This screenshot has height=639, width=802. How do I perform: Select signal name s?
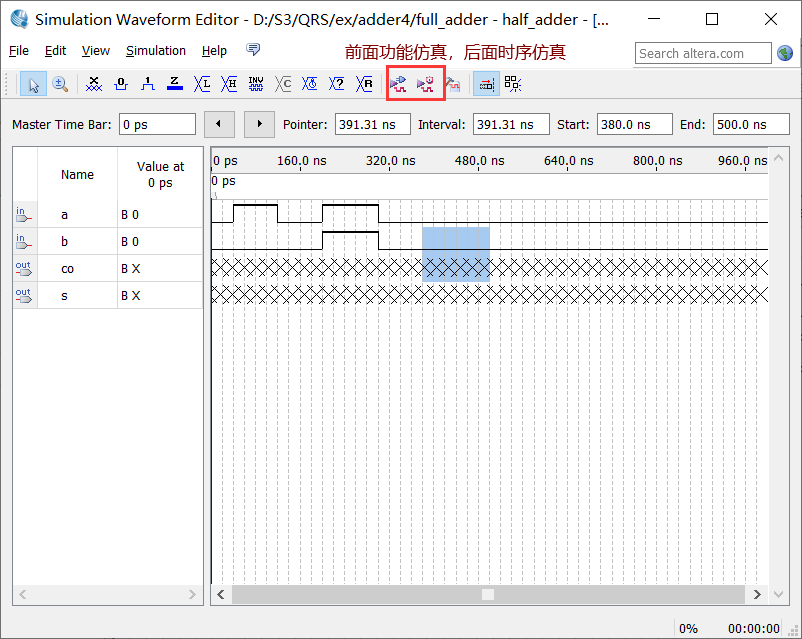[64, 296]
